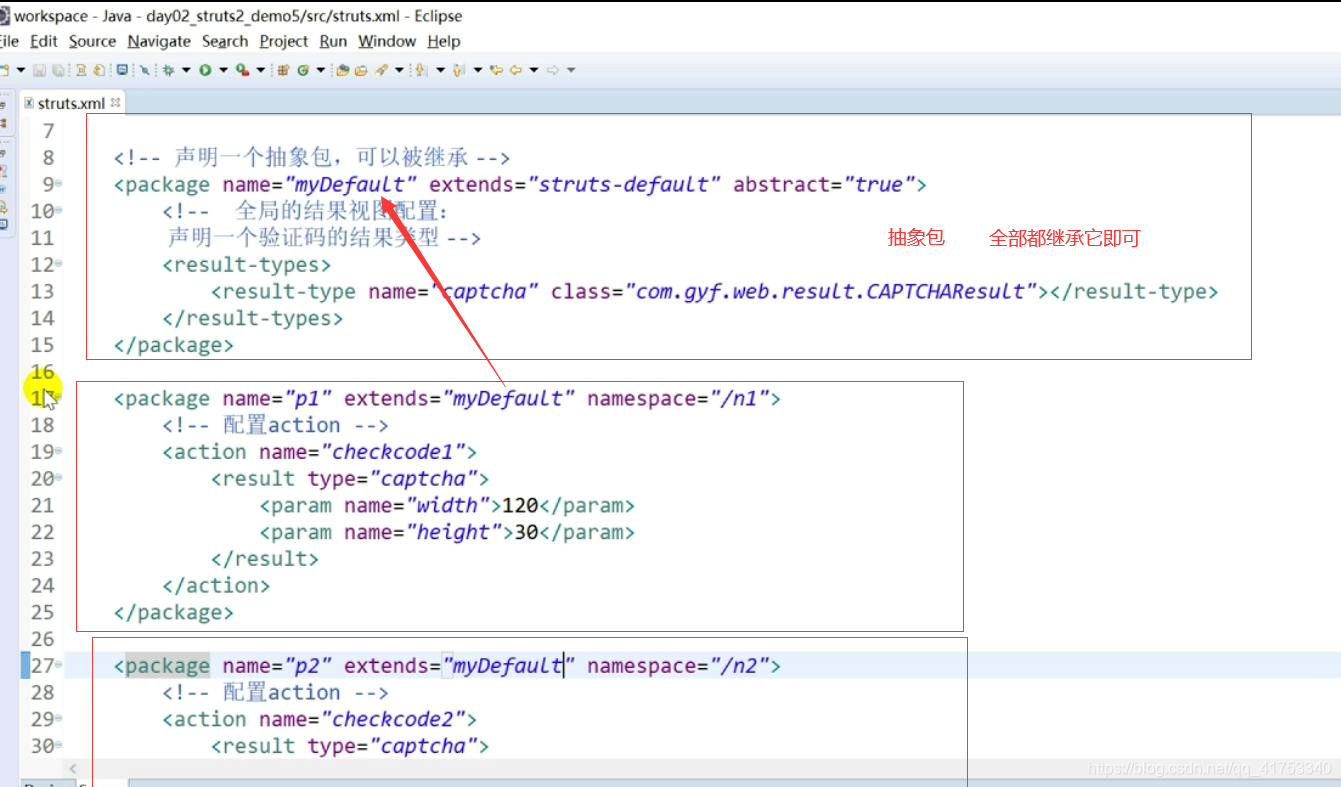Viewport: 1341px width, 787px height.
Task: Click the horizontal scrollbar left arrow
Action: [71, 768]
